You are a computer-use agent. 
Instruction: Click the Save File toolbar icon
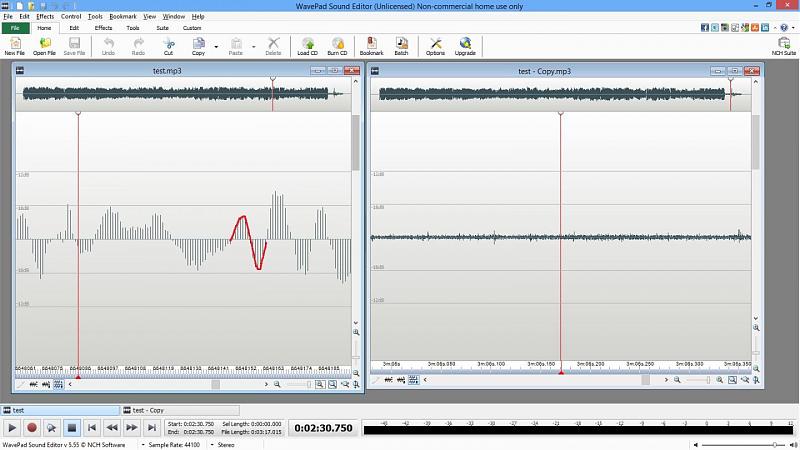point(74,46)
